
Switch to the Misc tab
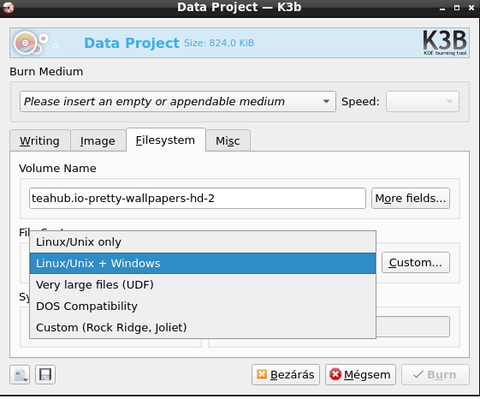point(228,141)
